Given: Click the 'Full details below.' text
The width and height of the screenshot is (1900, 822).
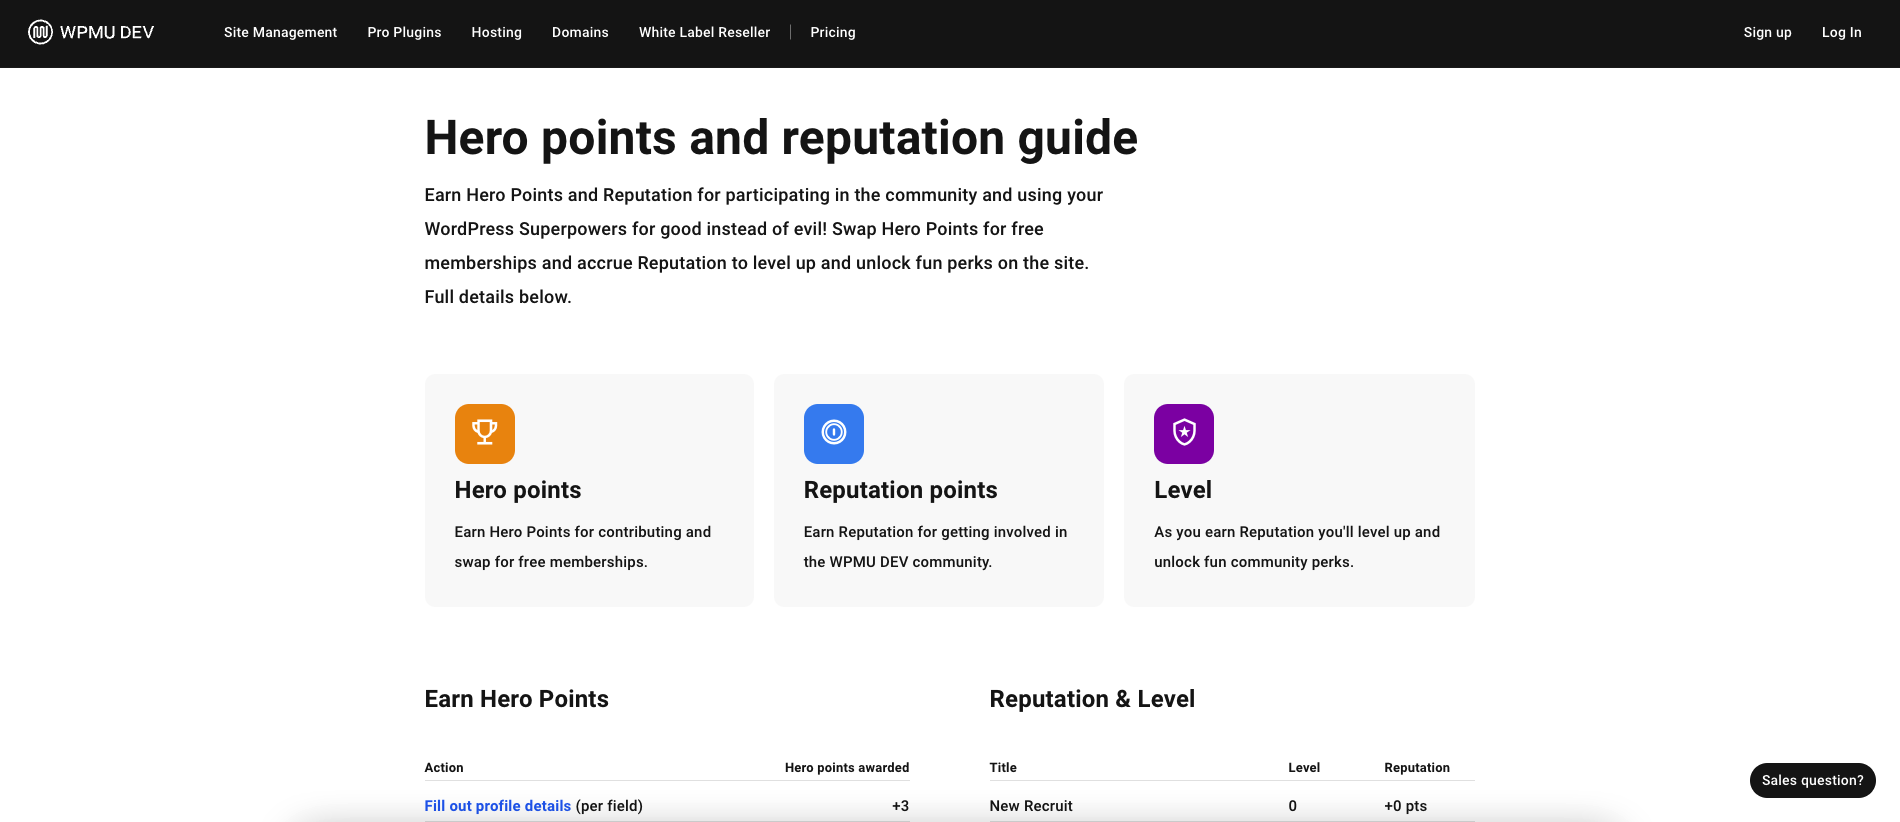Looking at the screenshot, I should pyautogui.click(x=498, y=297).
